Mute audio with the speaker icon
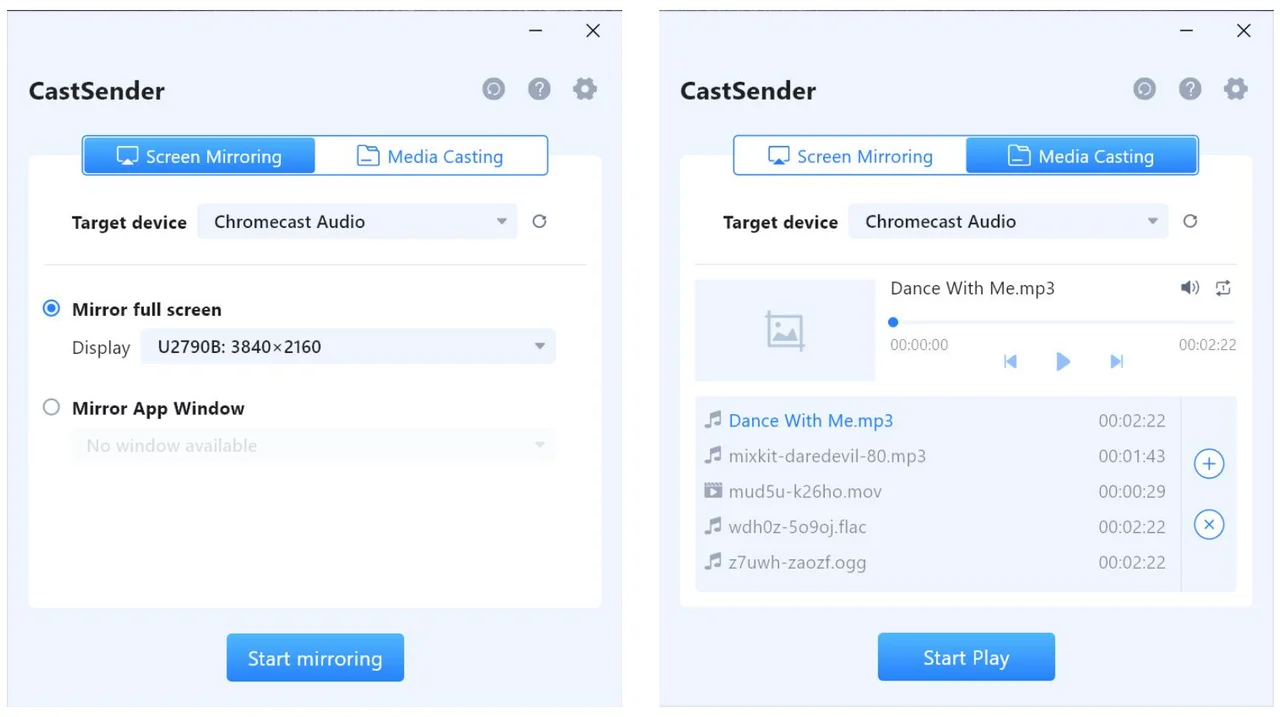This screenshot has width=1280, height=717. (x=1189, y=288)
